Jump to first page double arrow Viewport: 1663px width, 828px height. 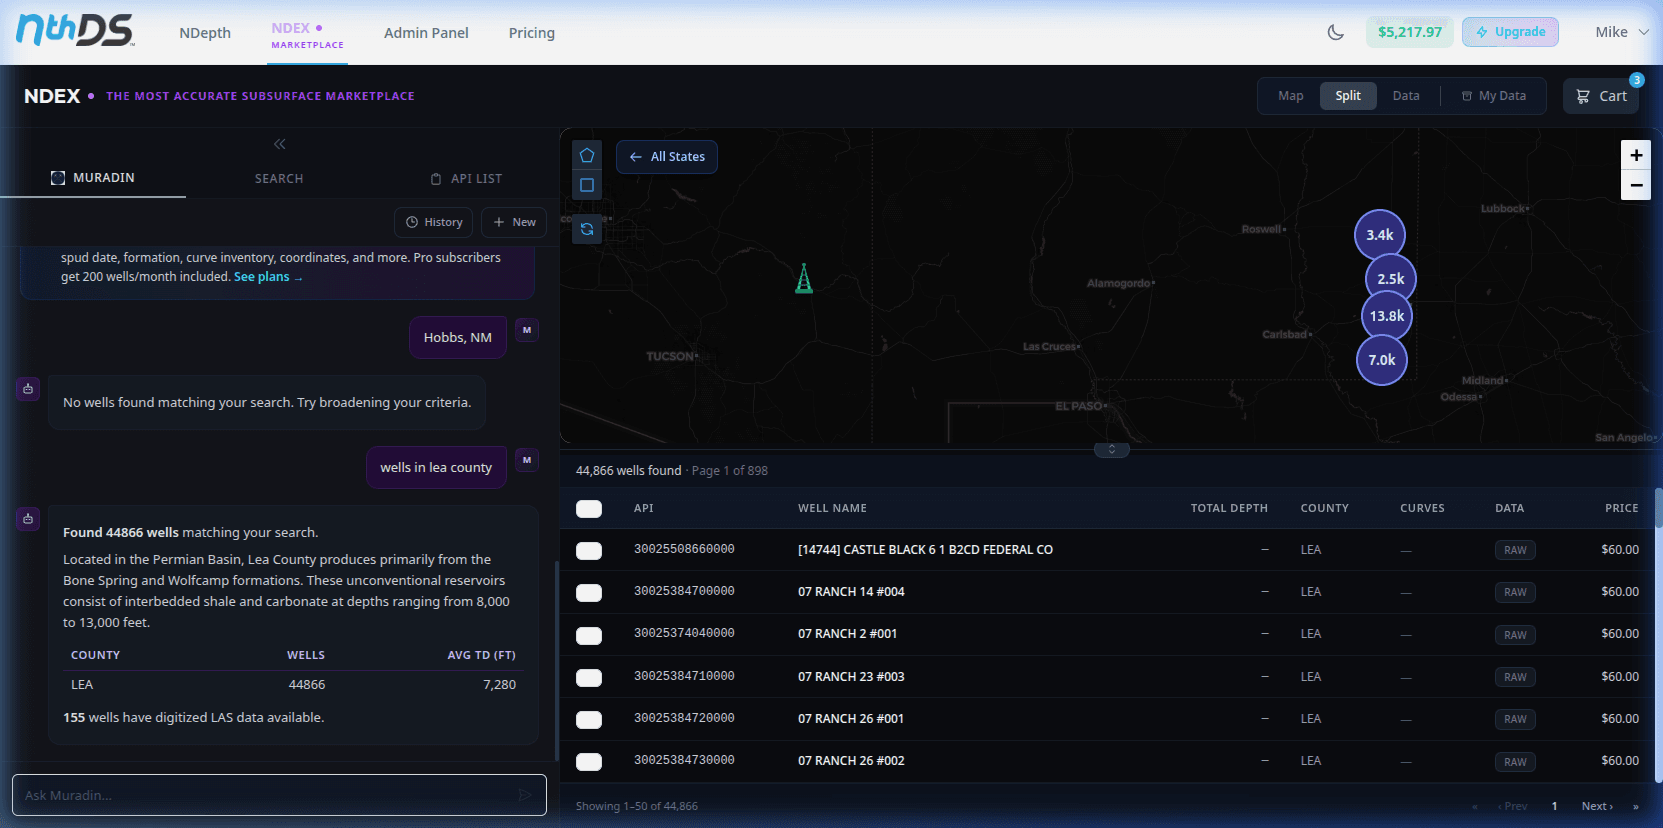(1475, 806)
